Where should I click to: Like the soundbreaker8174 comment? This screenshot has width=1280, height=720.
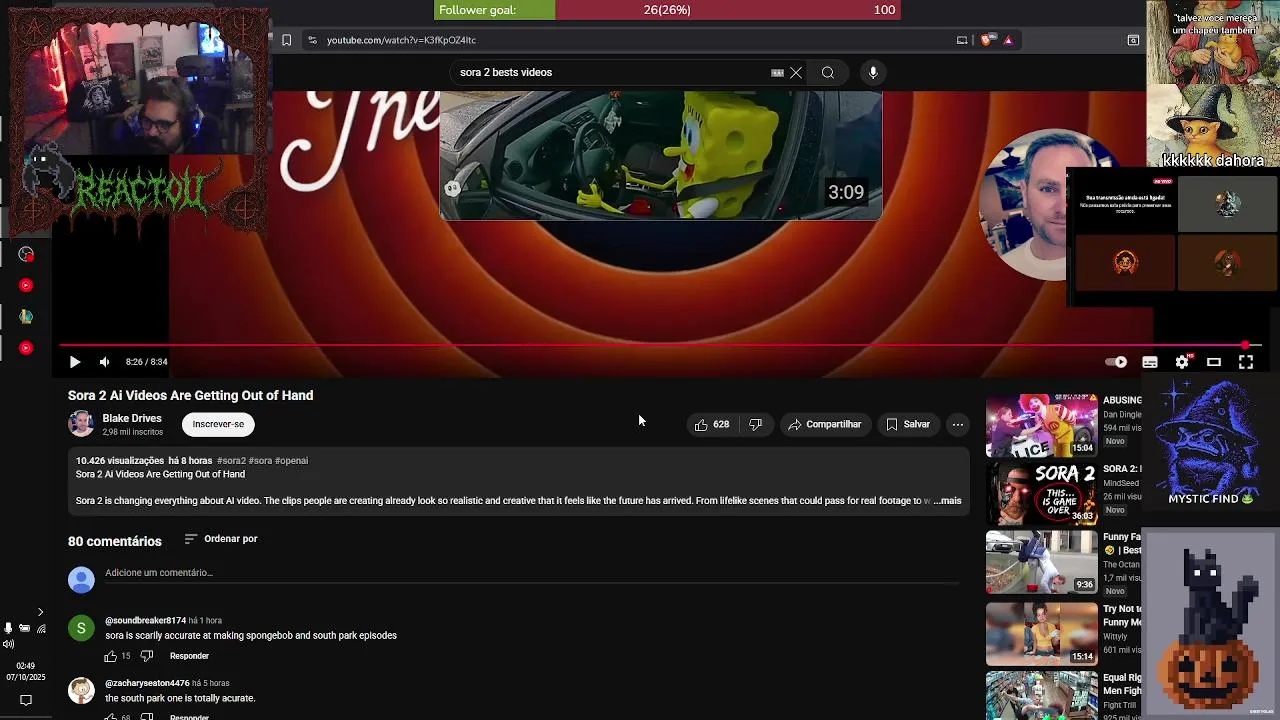click(x=111, y=656)
